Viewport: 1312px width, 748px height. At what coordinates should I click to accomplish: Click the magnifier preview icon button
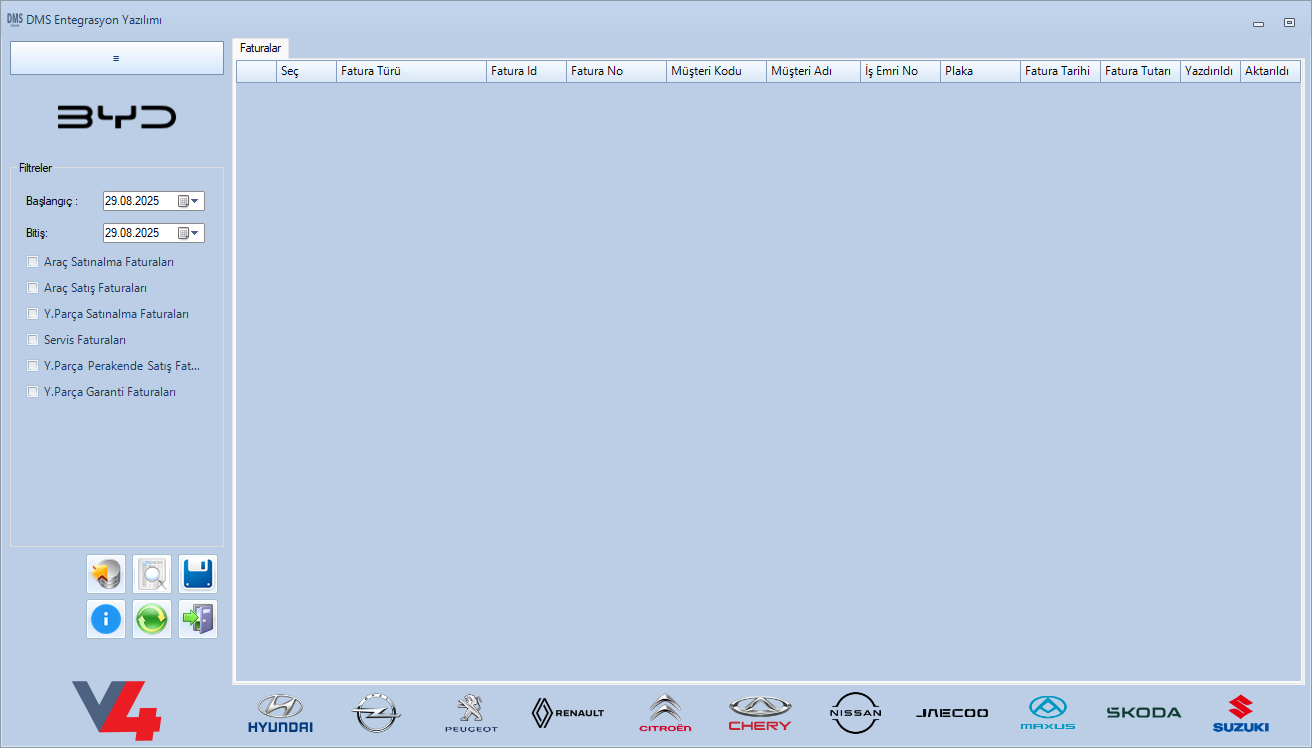tap(152, 574)
